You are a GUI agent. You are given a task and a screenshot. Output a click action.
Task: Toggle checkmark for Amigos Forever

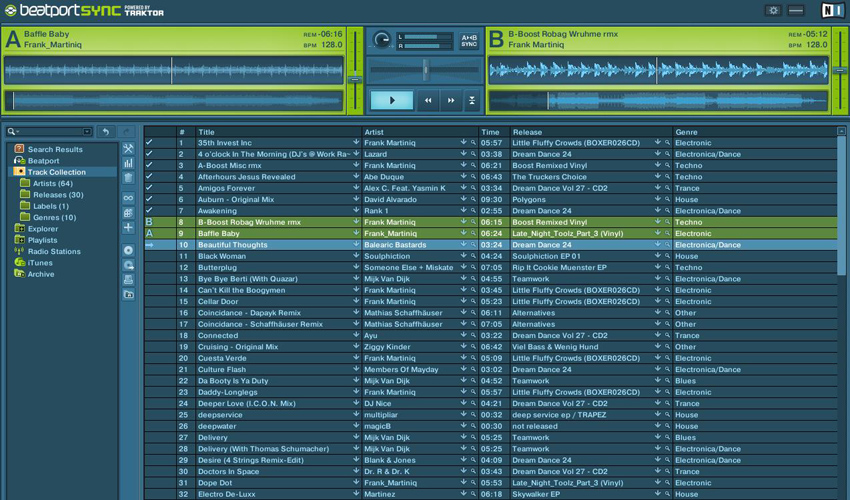point(150,188)
